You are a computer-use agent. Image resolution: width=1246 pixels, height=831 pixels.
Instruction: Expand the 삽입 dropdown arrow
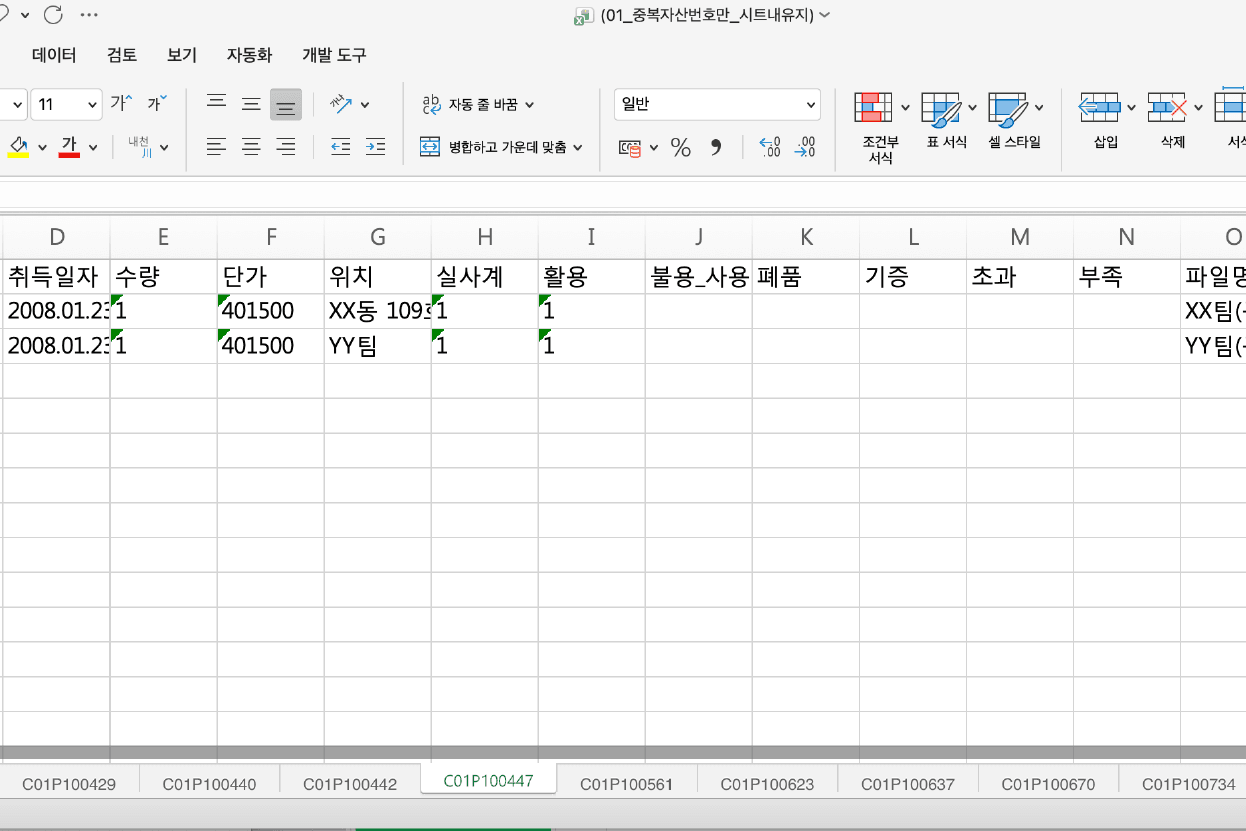[1132, 108]
